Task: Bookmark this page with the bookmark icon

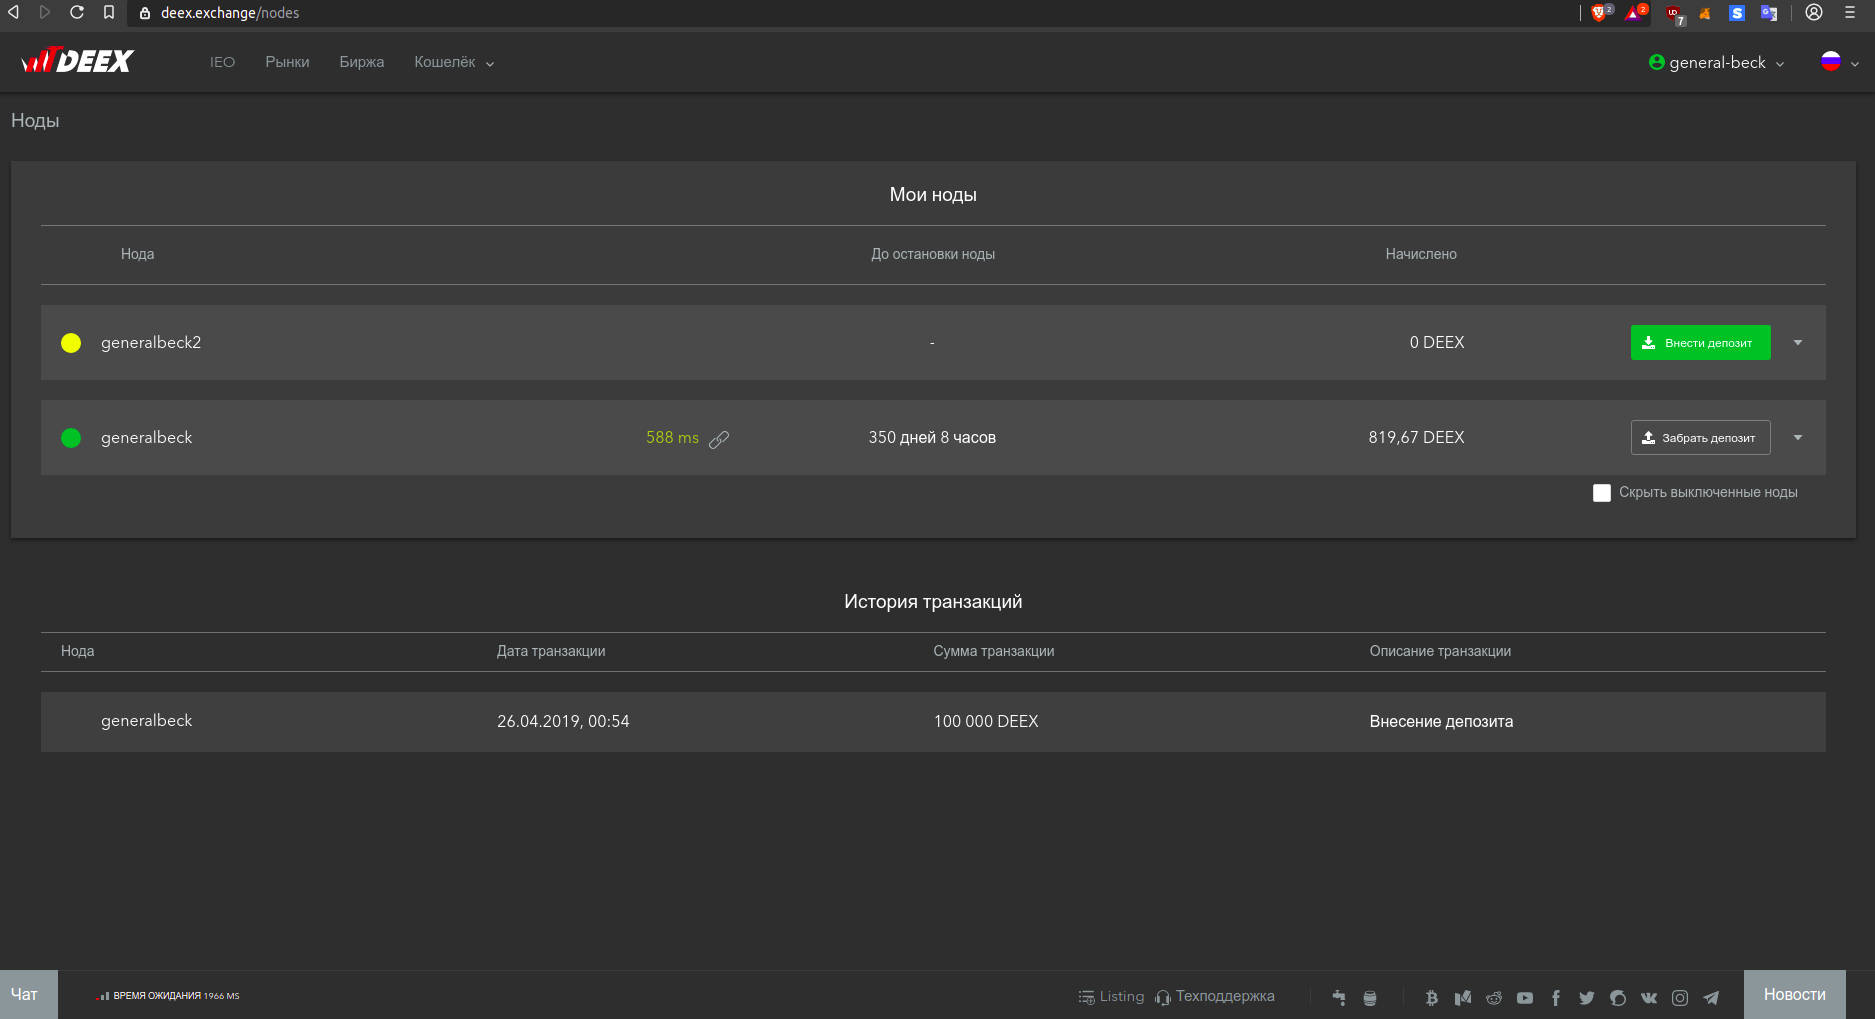Action: pos(109,12)
